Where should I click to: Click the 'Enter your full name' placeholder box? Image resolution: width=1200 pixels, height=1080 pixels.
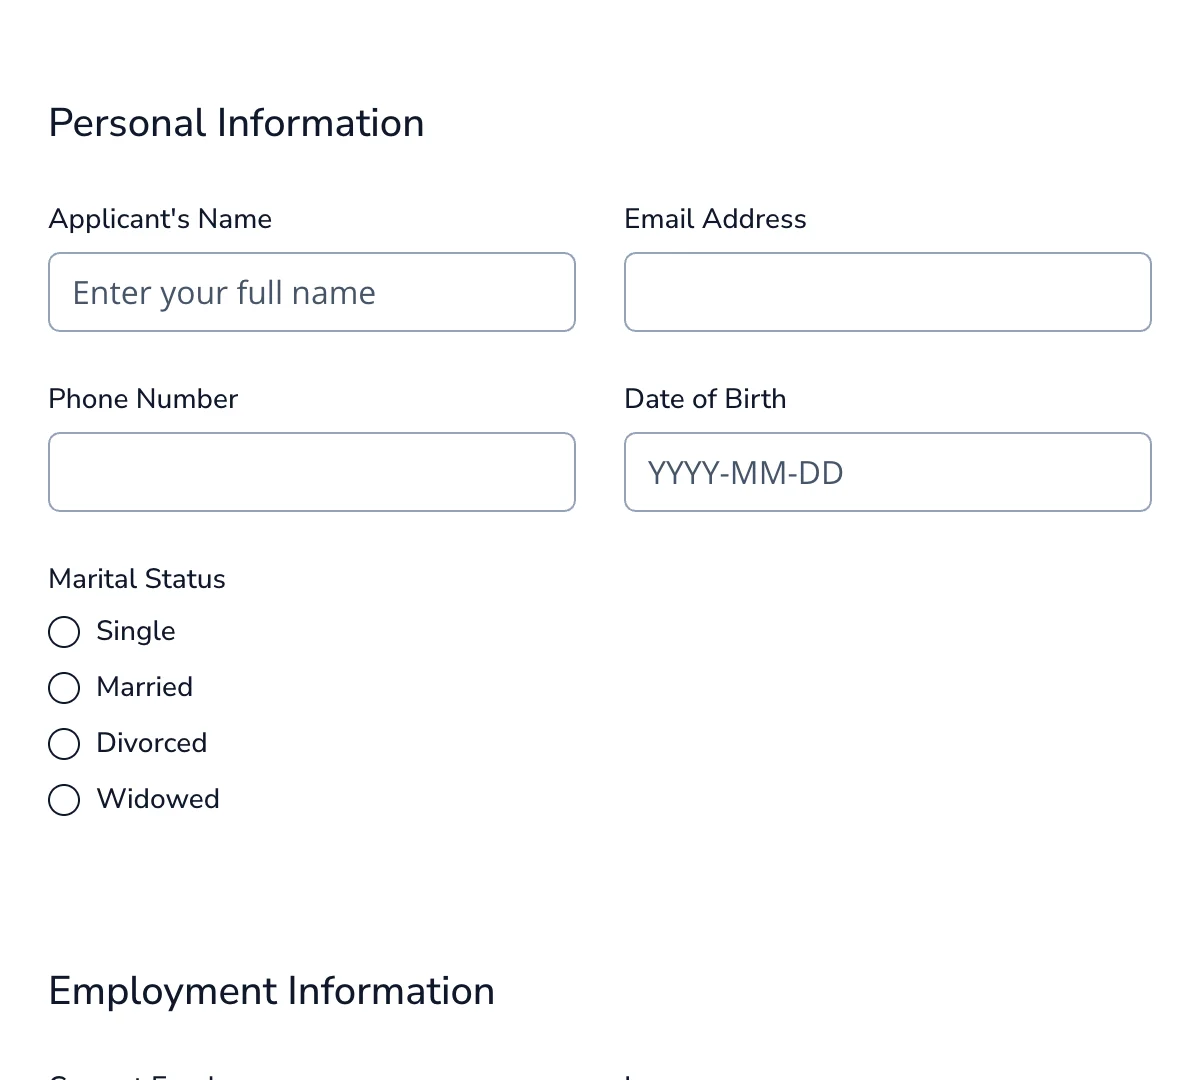point(312,292)
